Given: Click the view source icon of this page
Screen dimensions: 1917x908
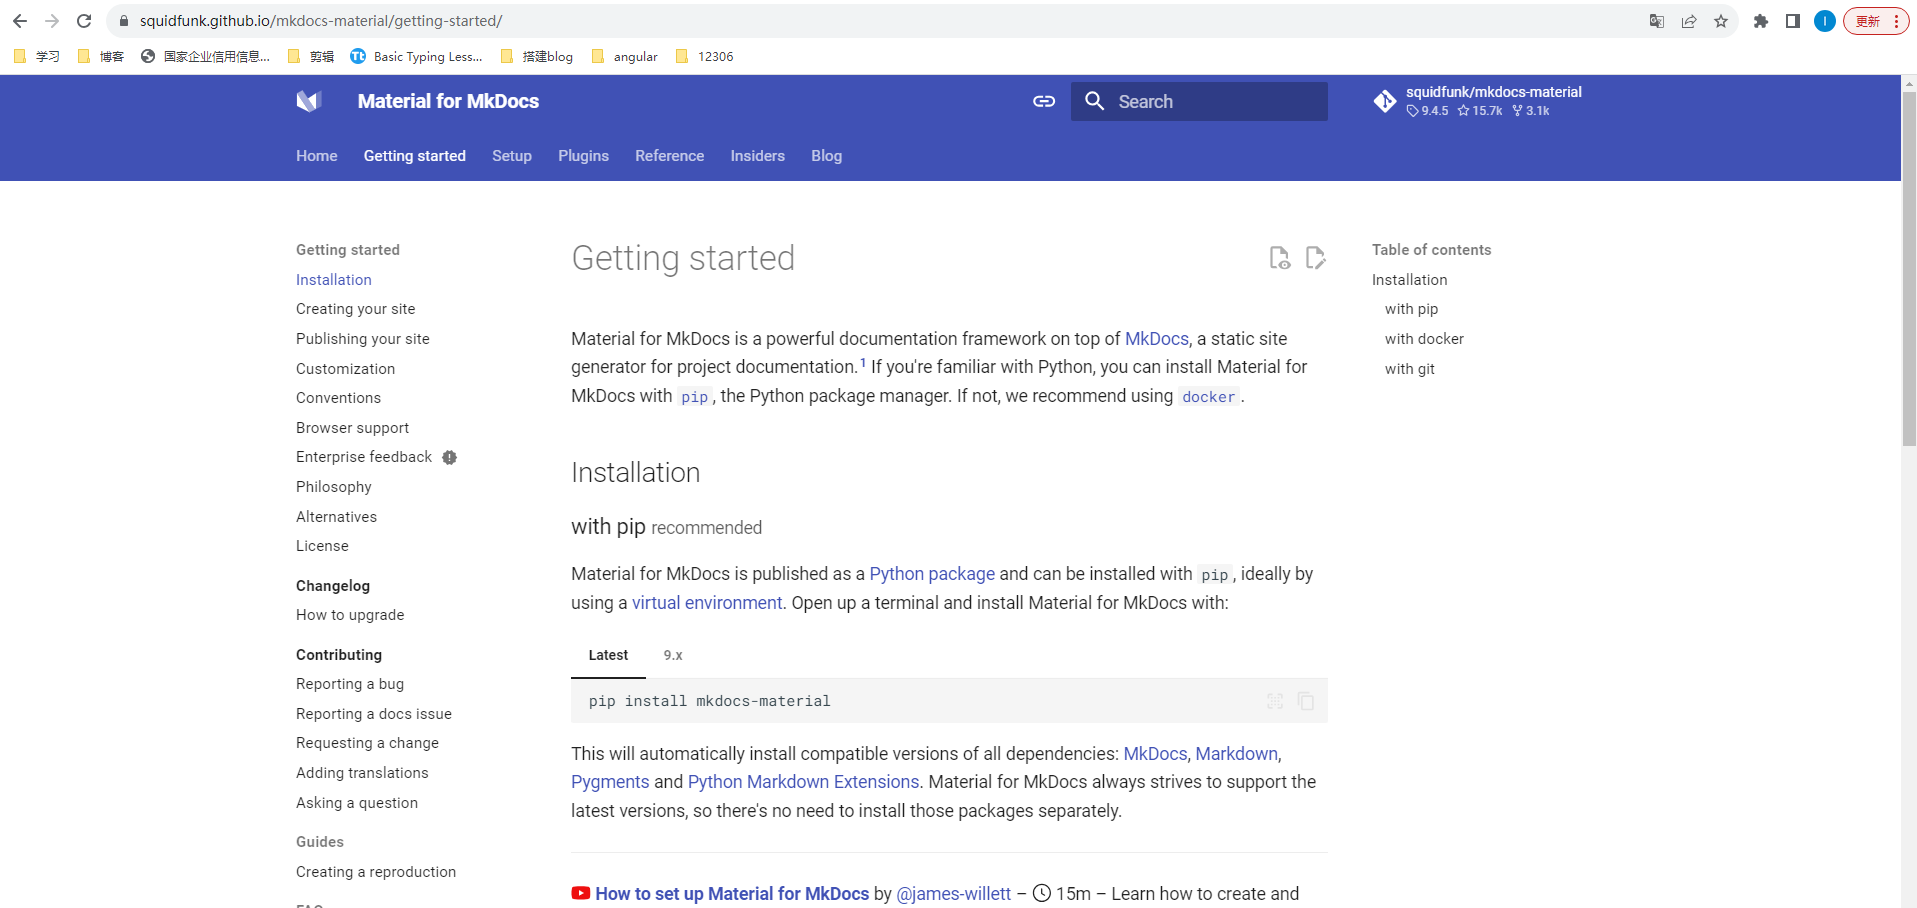Looking at the screenshot, I should pyautogui.click(x=1280, y=258).
